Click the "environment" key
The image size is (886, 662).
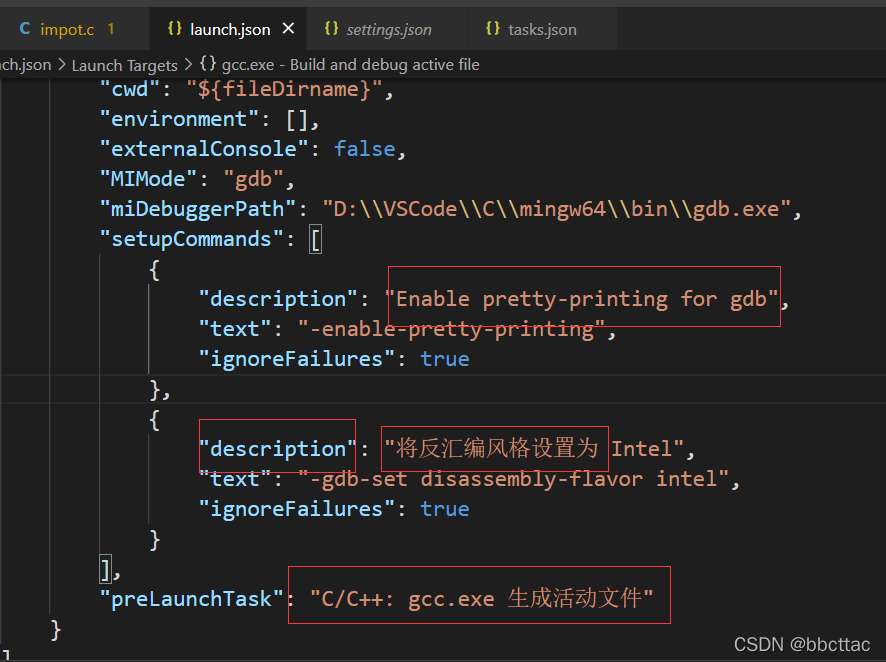(x=179, y=119)
